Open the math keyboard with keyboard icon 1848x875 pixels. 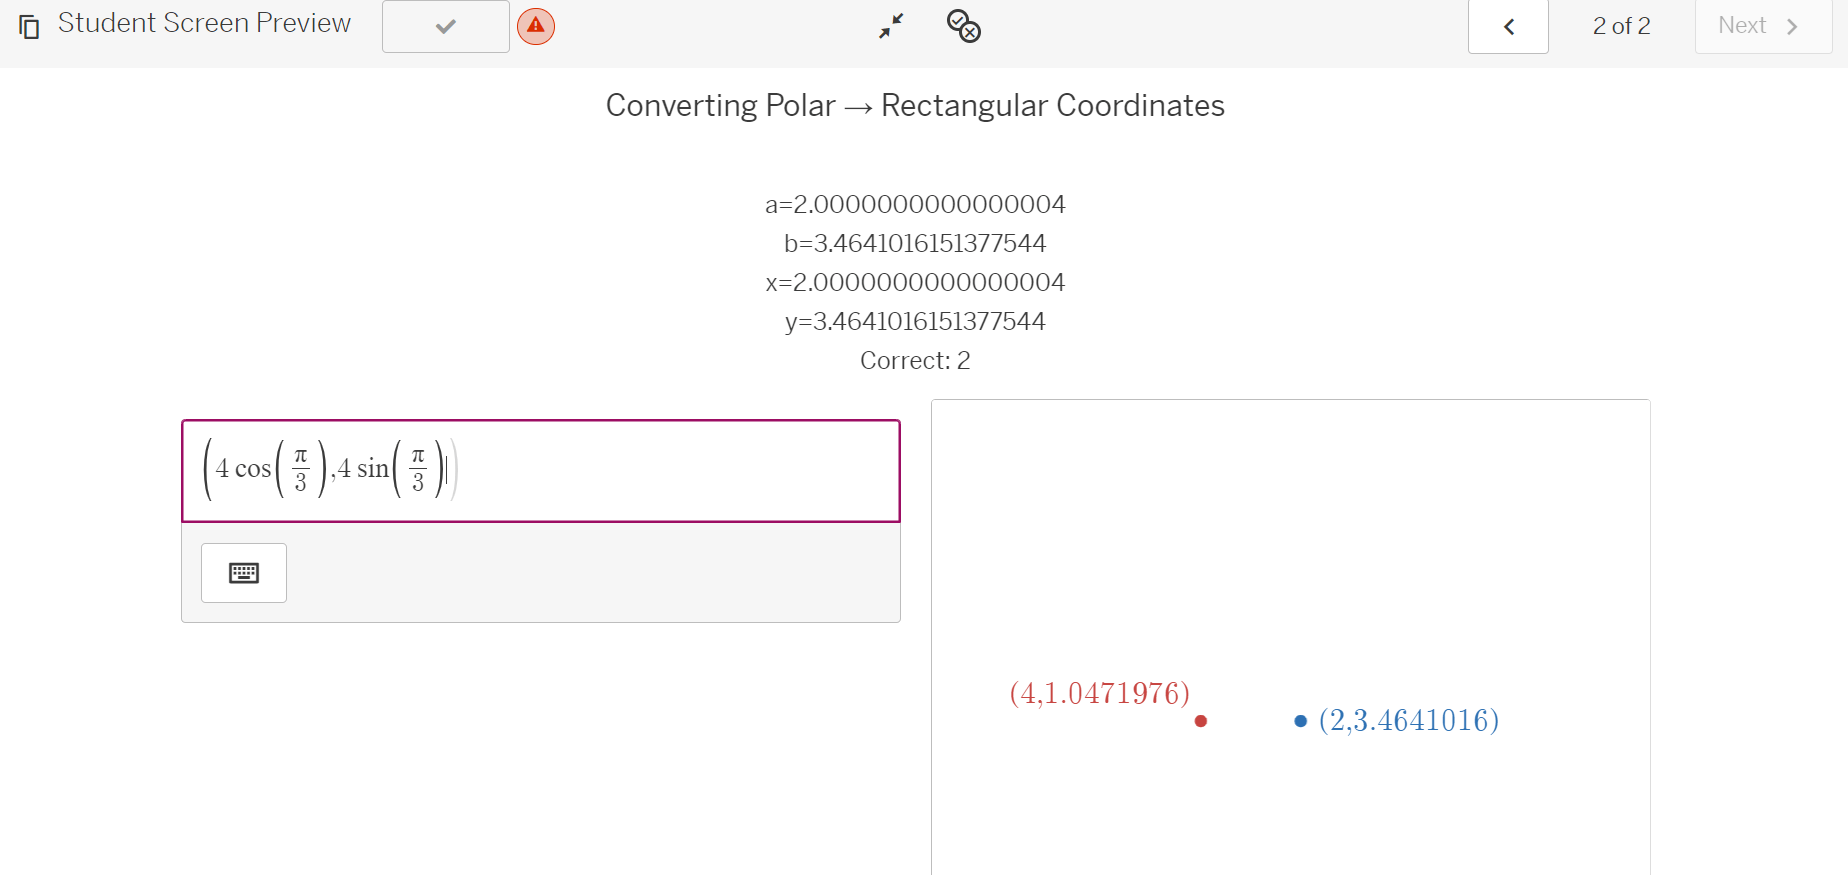(x=244, y=573)
